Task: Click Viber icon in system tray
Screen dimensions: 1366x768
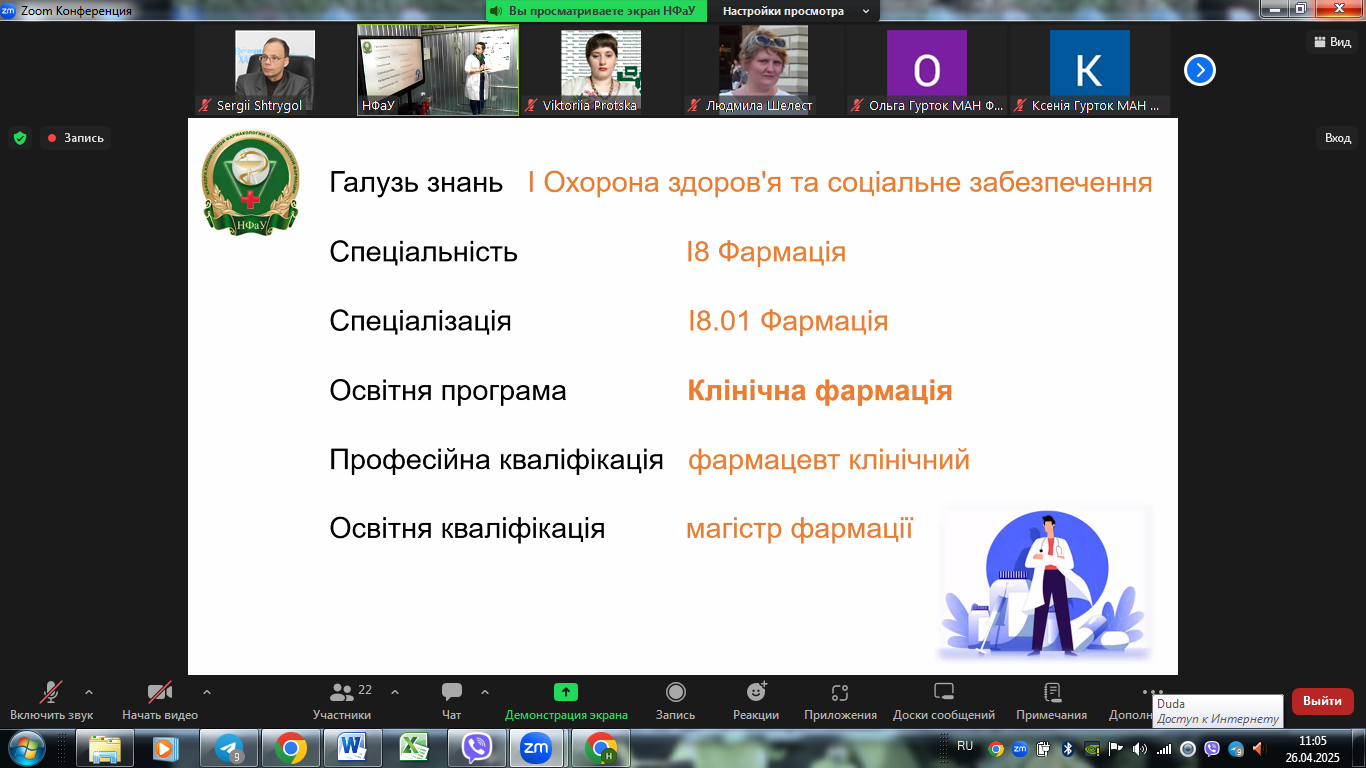Action: (x=1212, y=748)
